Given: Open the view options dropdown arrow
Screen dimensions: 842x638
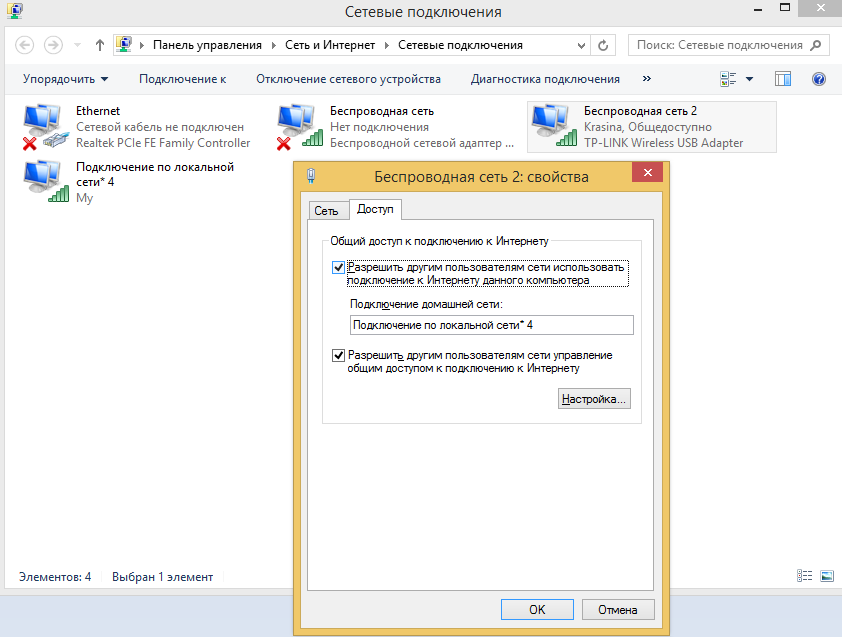Looking at the screenshot, I should tap(750, 79).
